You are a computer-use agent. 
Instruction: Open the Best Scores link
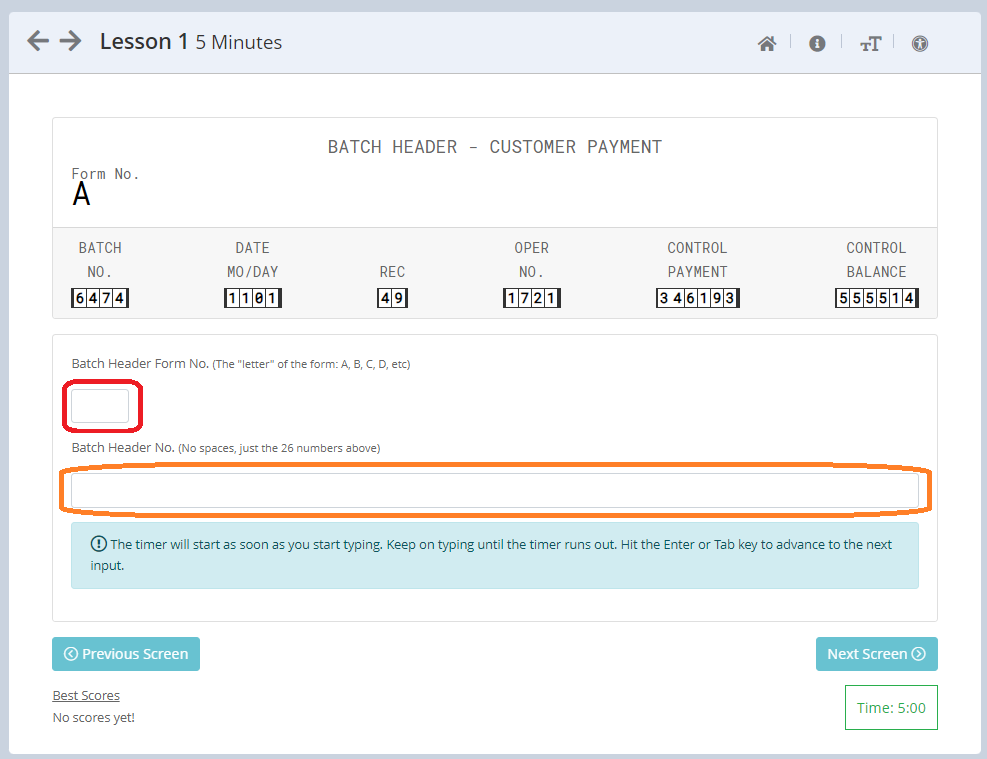click(86, 695)
